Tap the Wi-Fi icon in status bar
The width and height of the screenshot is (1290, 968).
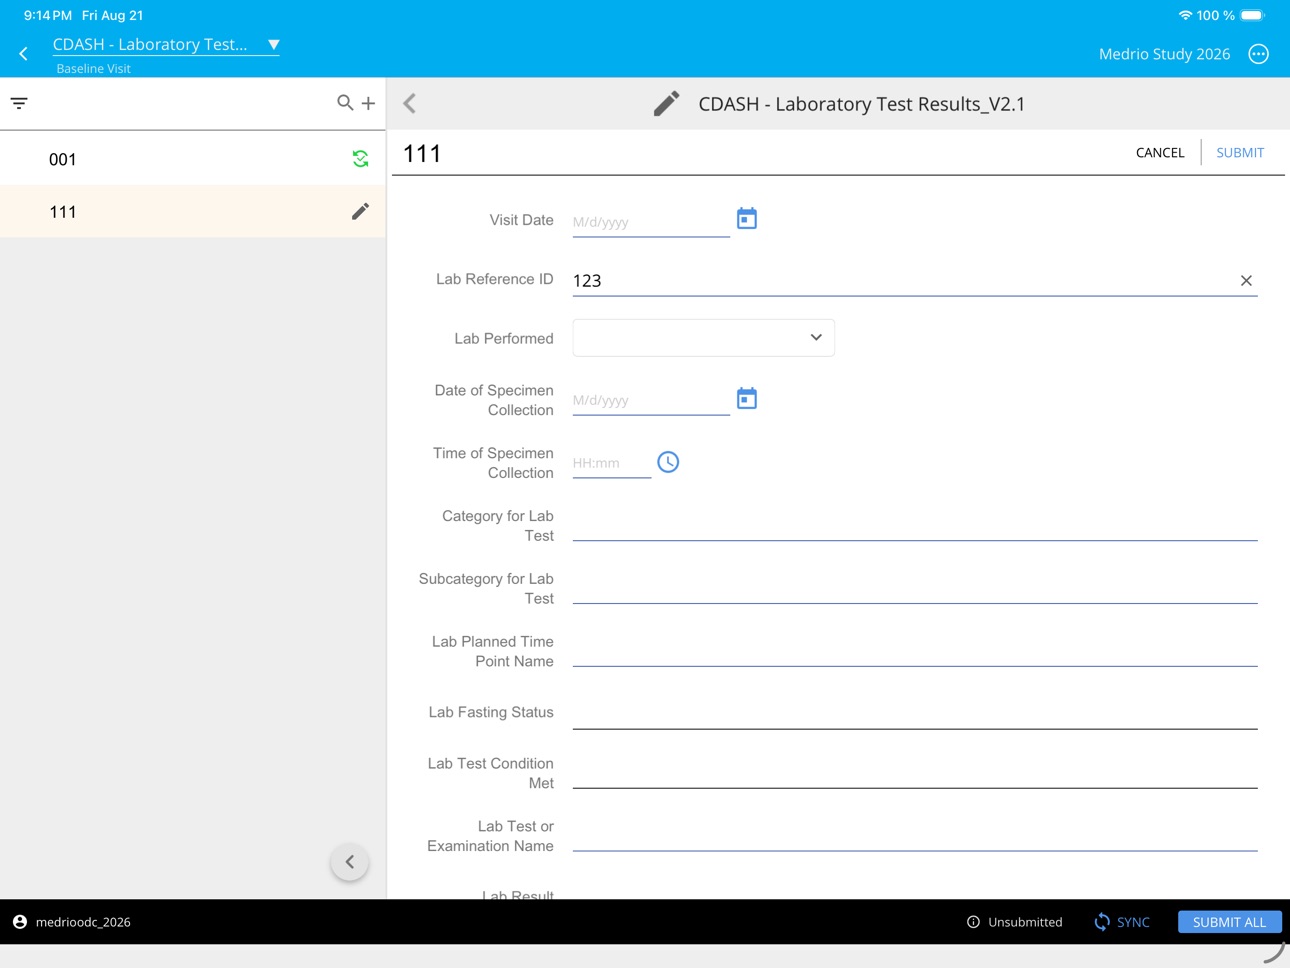1185,15
